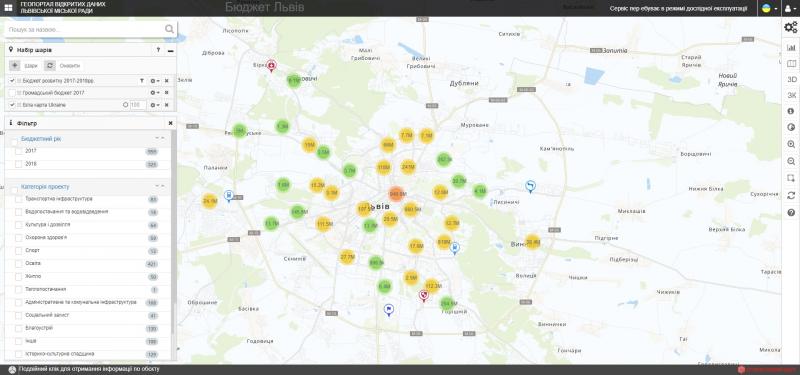Open the pie chart tool icon
This screenshot has width=800, height=375.
[x=791, y=127]
